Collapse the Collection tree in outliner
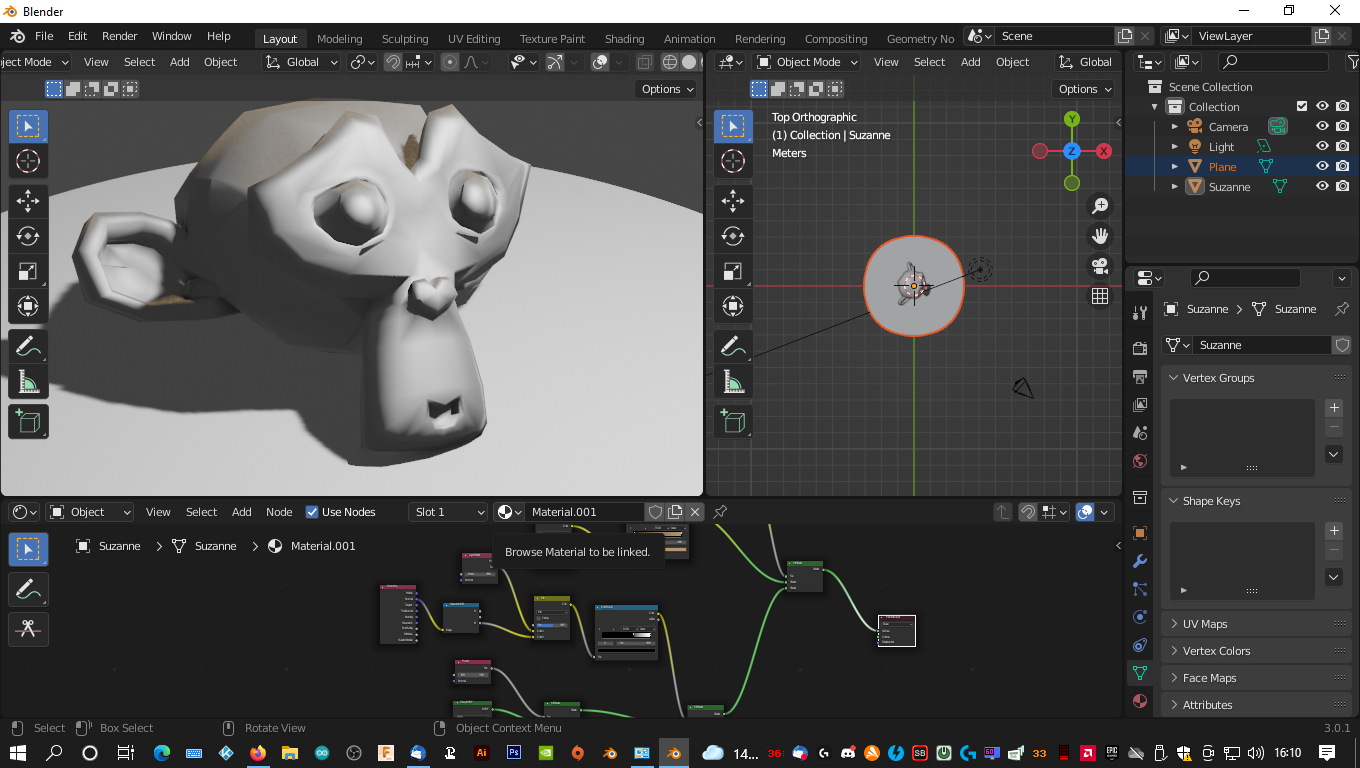Viewport: 1360px width, 768px height. click(1155, 107)
